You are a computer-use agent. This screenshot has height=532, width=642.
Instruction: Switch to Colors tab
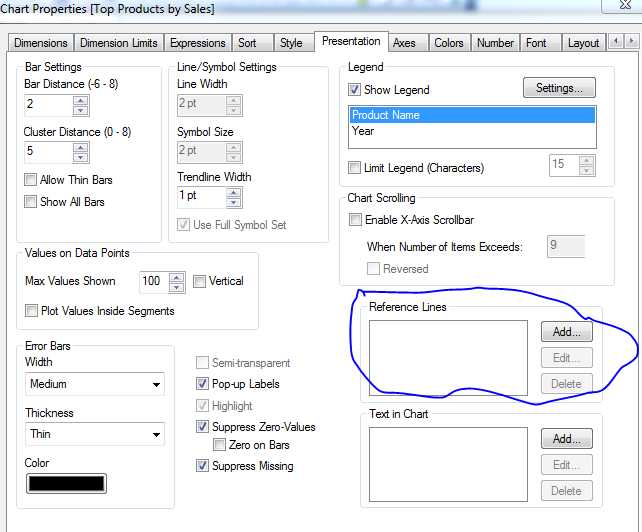click(449, 43)
